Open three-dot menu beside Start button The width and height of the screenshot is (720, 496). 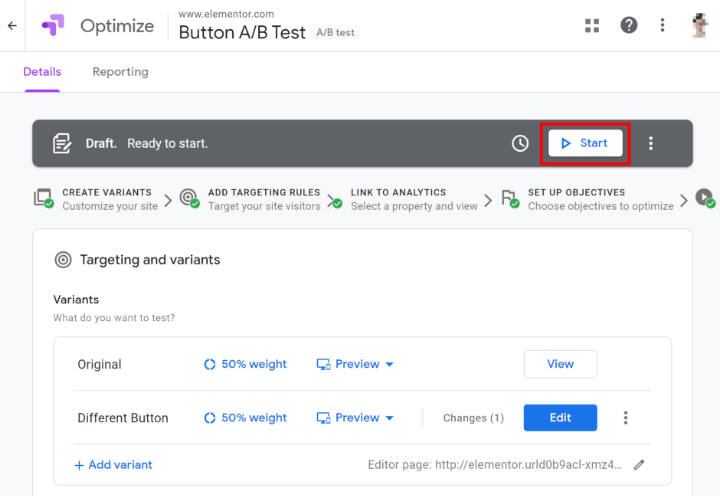[651, 143]
